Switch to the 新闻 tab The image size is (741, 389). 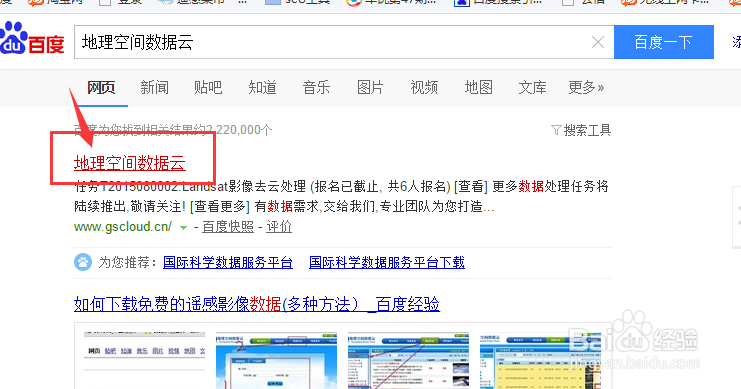[155, 87]
